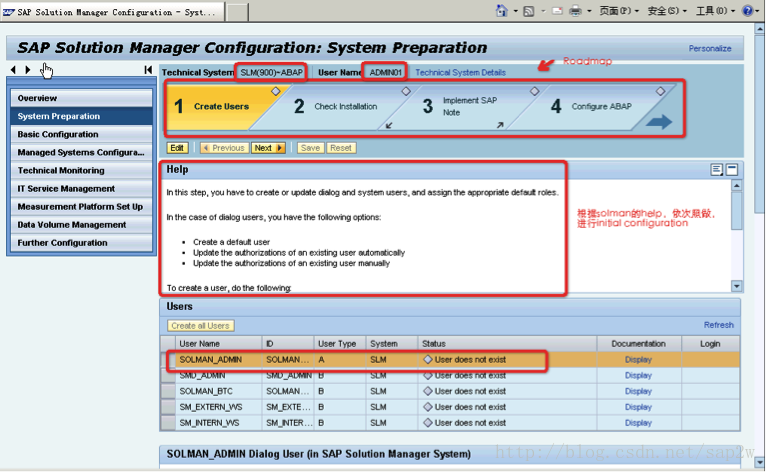Click the Edit button

177,148
